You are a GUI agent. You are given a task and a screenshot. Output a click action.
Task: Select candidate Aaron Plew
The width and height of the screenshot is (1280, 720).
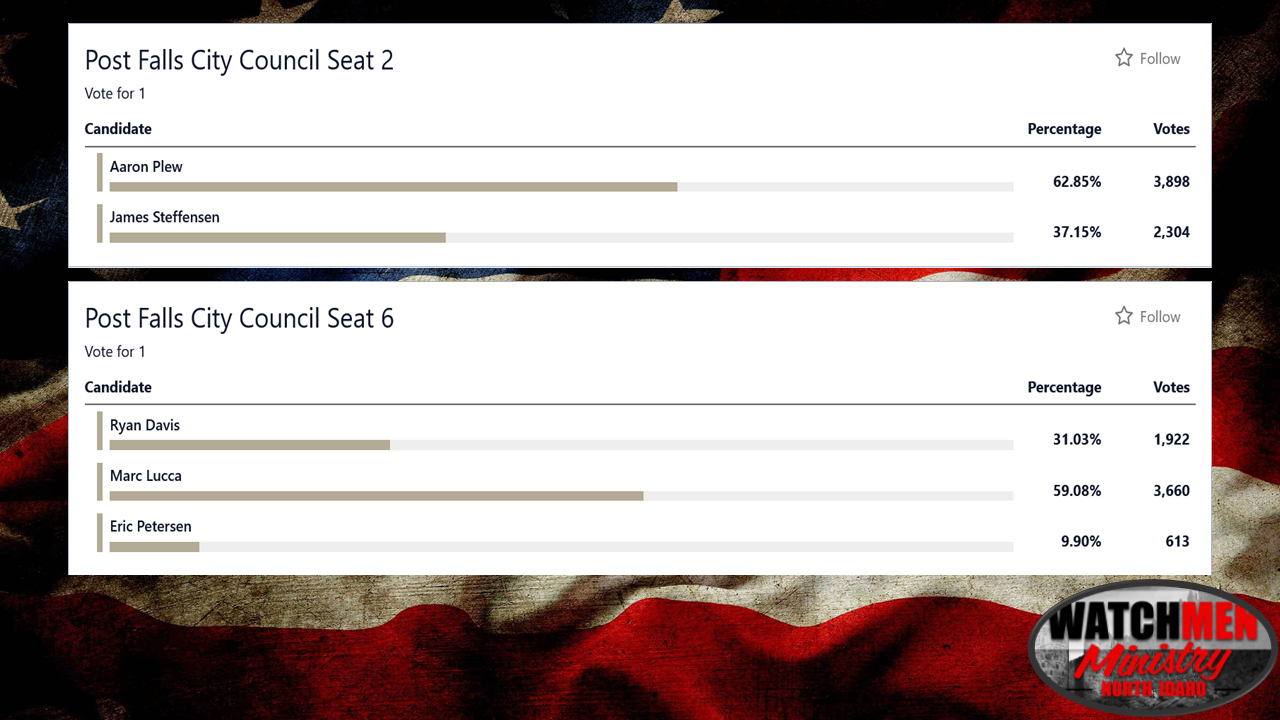146,167
